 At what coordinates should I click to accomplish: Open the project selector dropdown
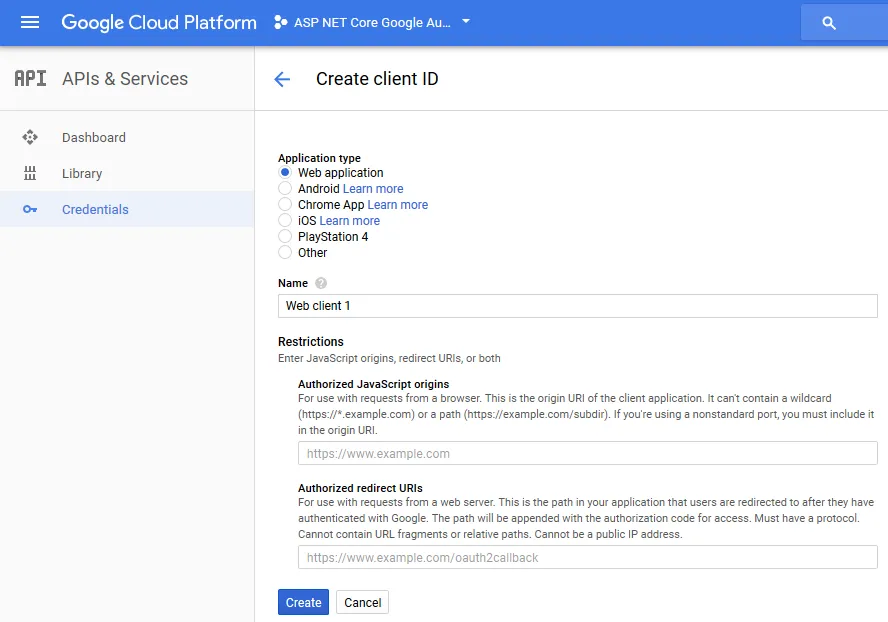[372, 22]
